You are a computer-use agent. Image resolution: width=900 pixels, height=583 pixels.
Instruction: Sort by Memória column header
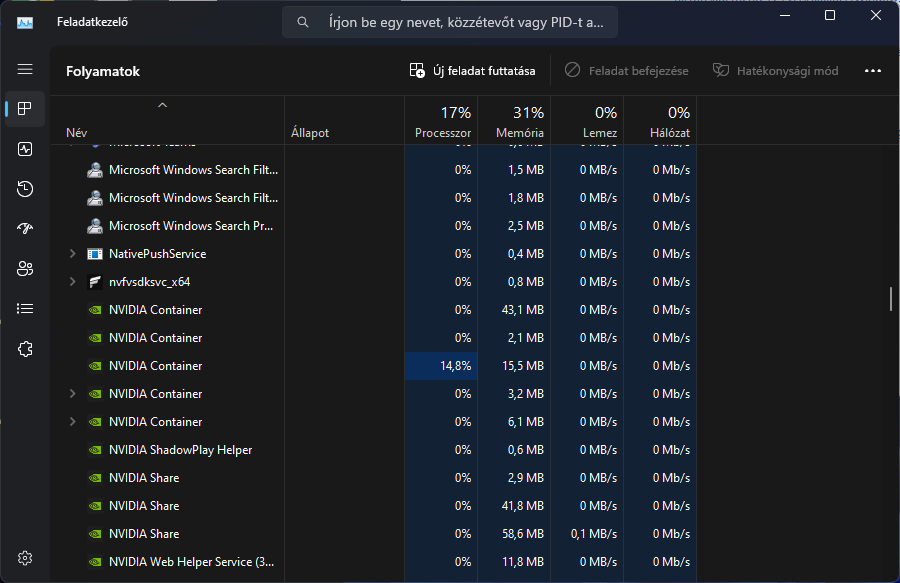pyautogui.click(x=514, y=121)
